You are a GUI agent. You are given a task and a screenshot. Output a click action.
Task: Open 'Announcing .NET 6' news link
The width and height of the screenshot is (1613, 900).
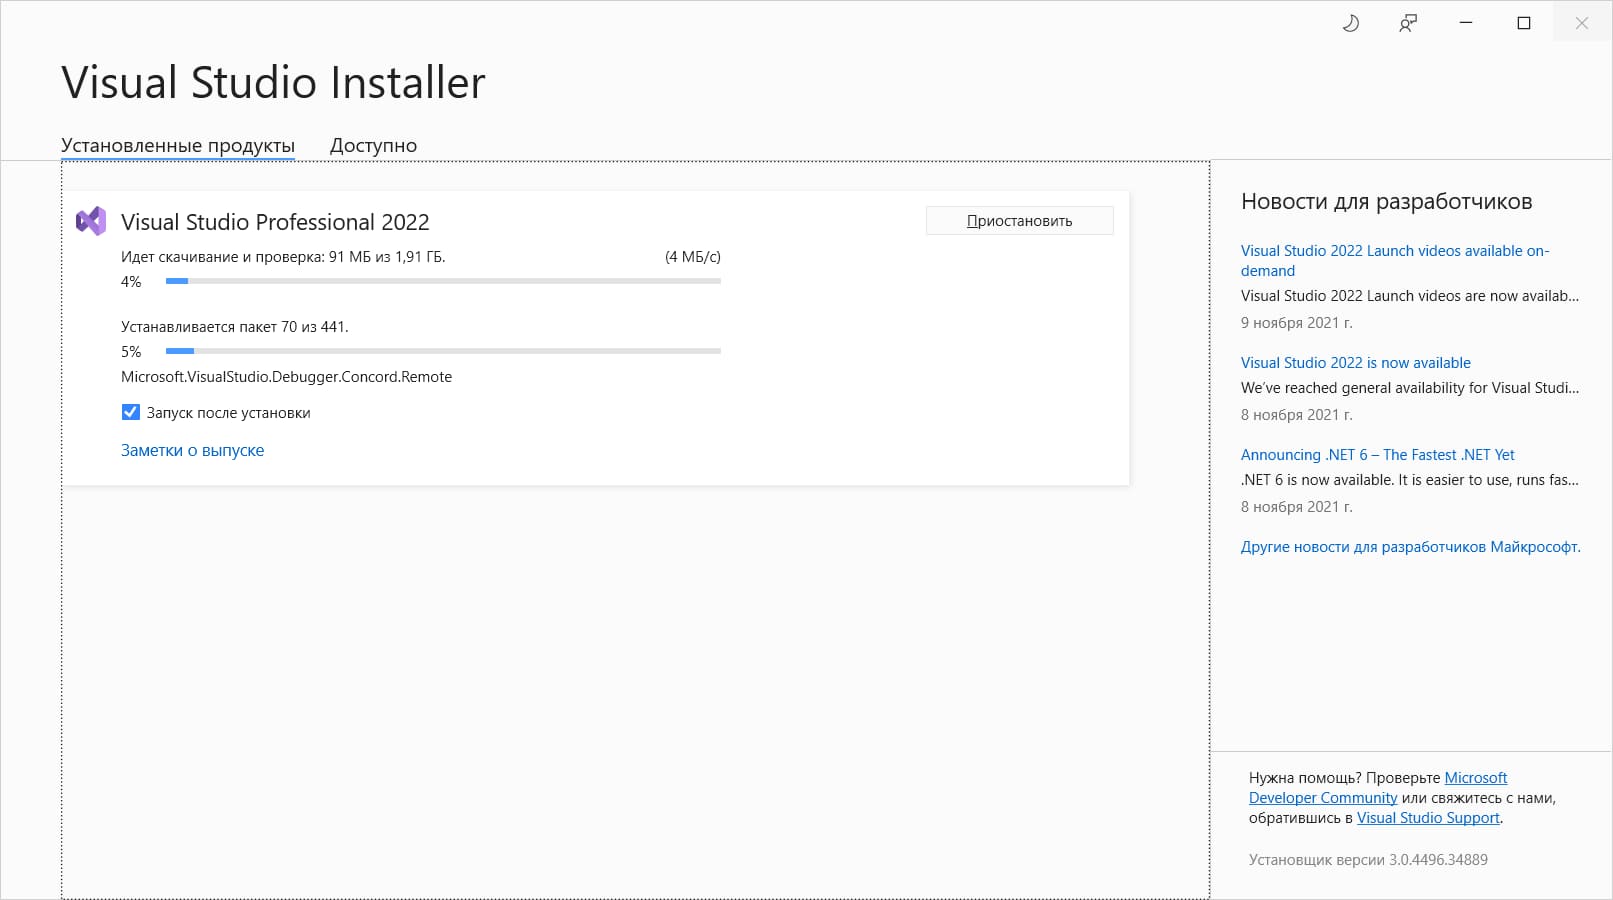tap(1377, 454)
